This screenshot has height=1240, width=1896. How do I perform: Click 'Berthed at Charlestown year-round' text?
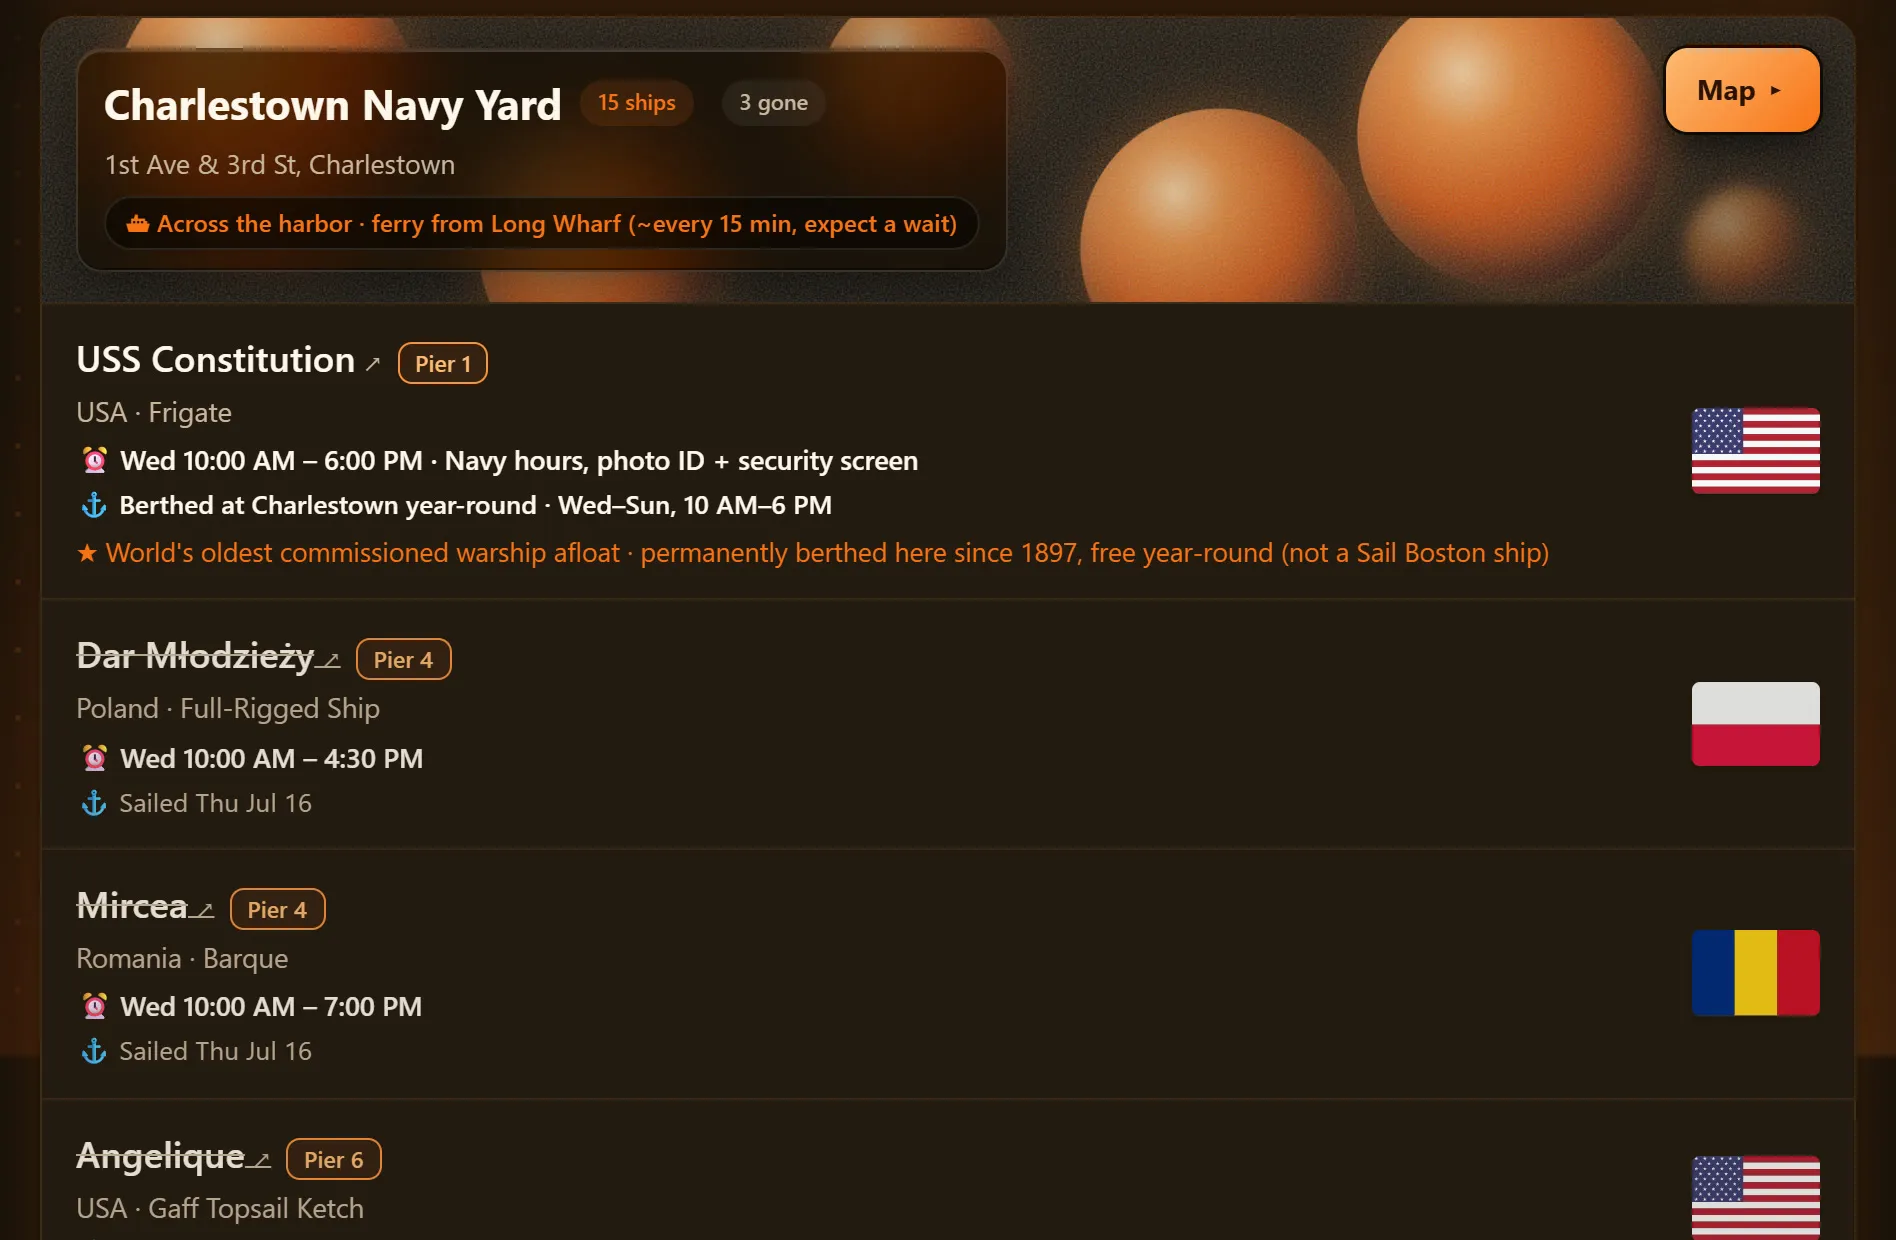pyautogui.click(x=328, y=505)
